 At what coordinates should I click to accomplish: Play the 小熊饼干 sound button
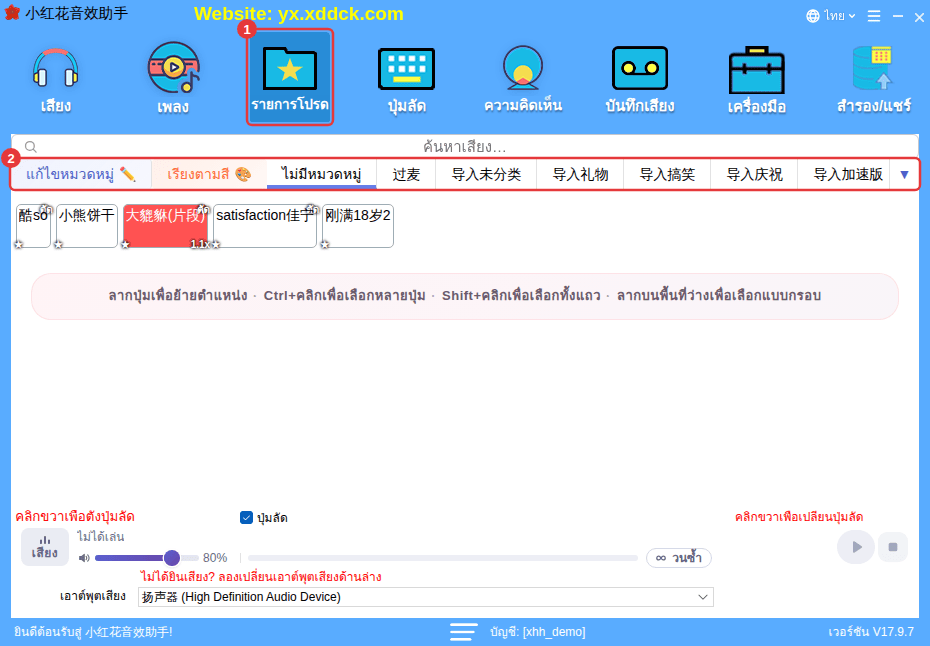click(x=87, y=225)
